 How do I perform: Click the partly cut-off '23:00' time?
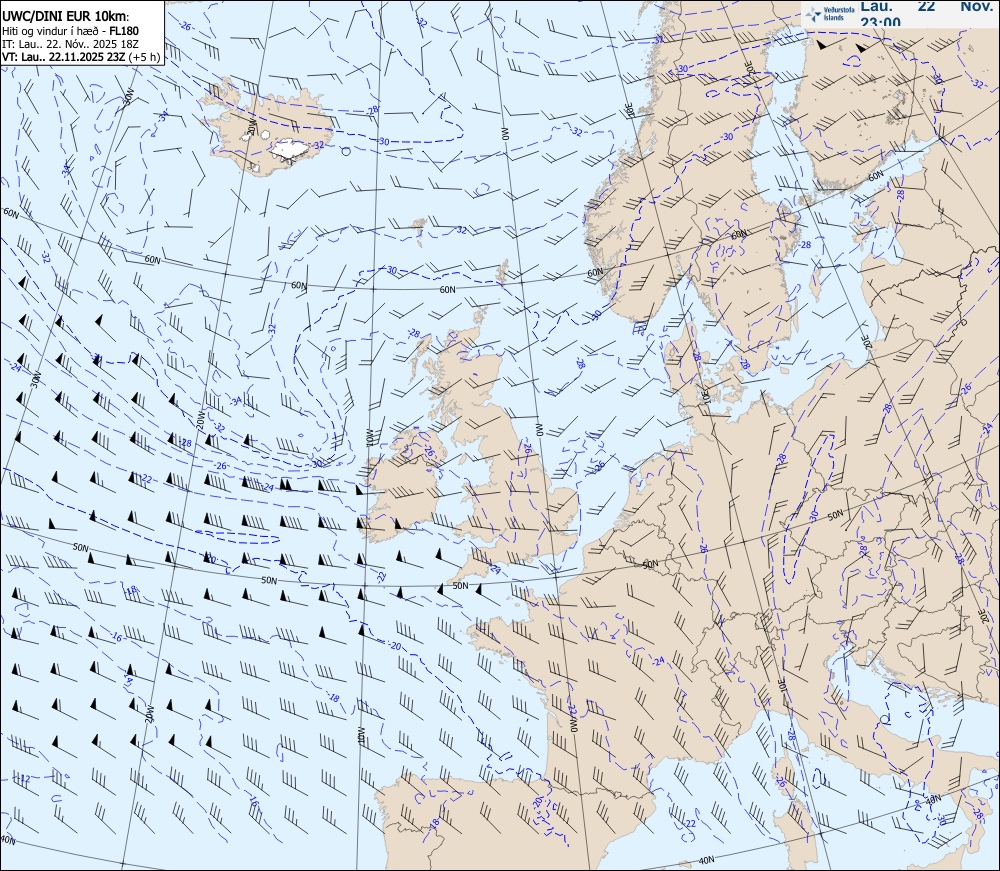(880, 22)
